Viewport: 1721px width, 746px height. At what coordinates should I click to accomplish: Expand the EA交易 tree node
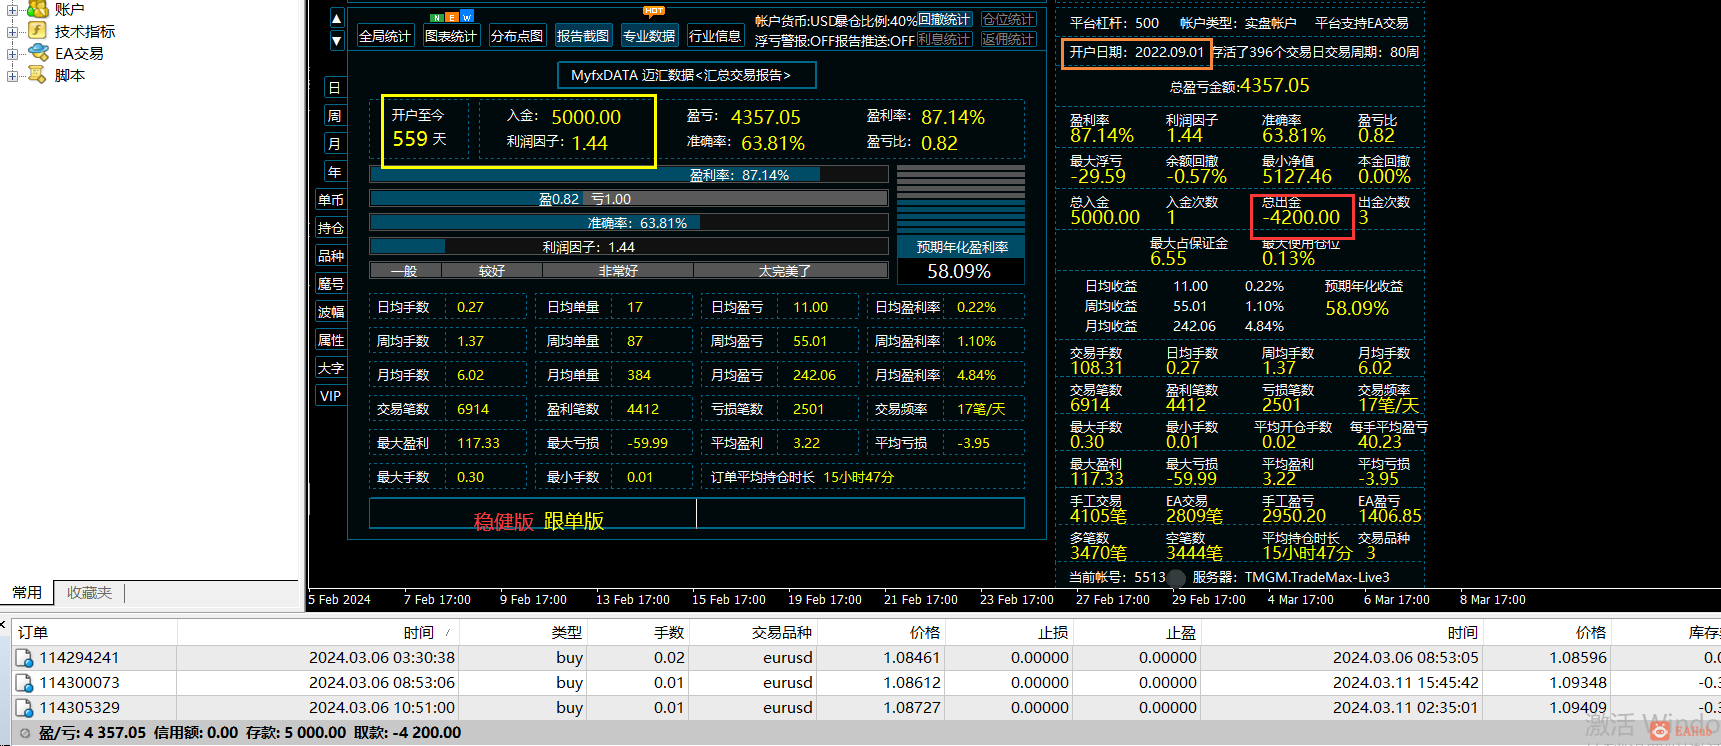click(13, 53)
